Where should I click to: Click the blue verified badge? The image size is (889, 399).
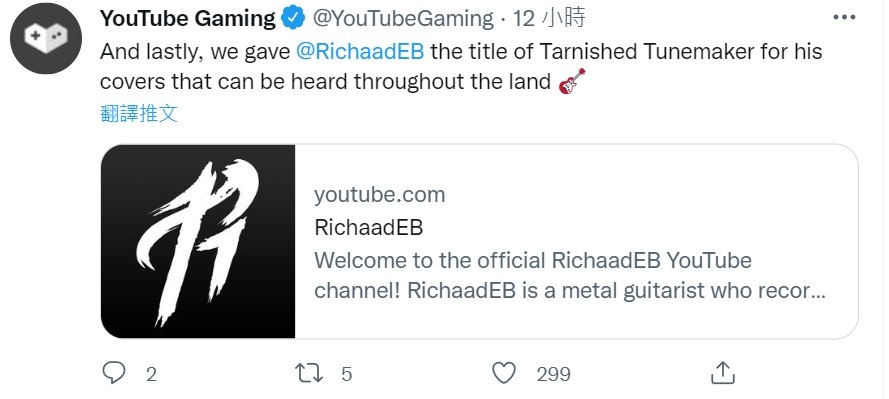[293, 19]
